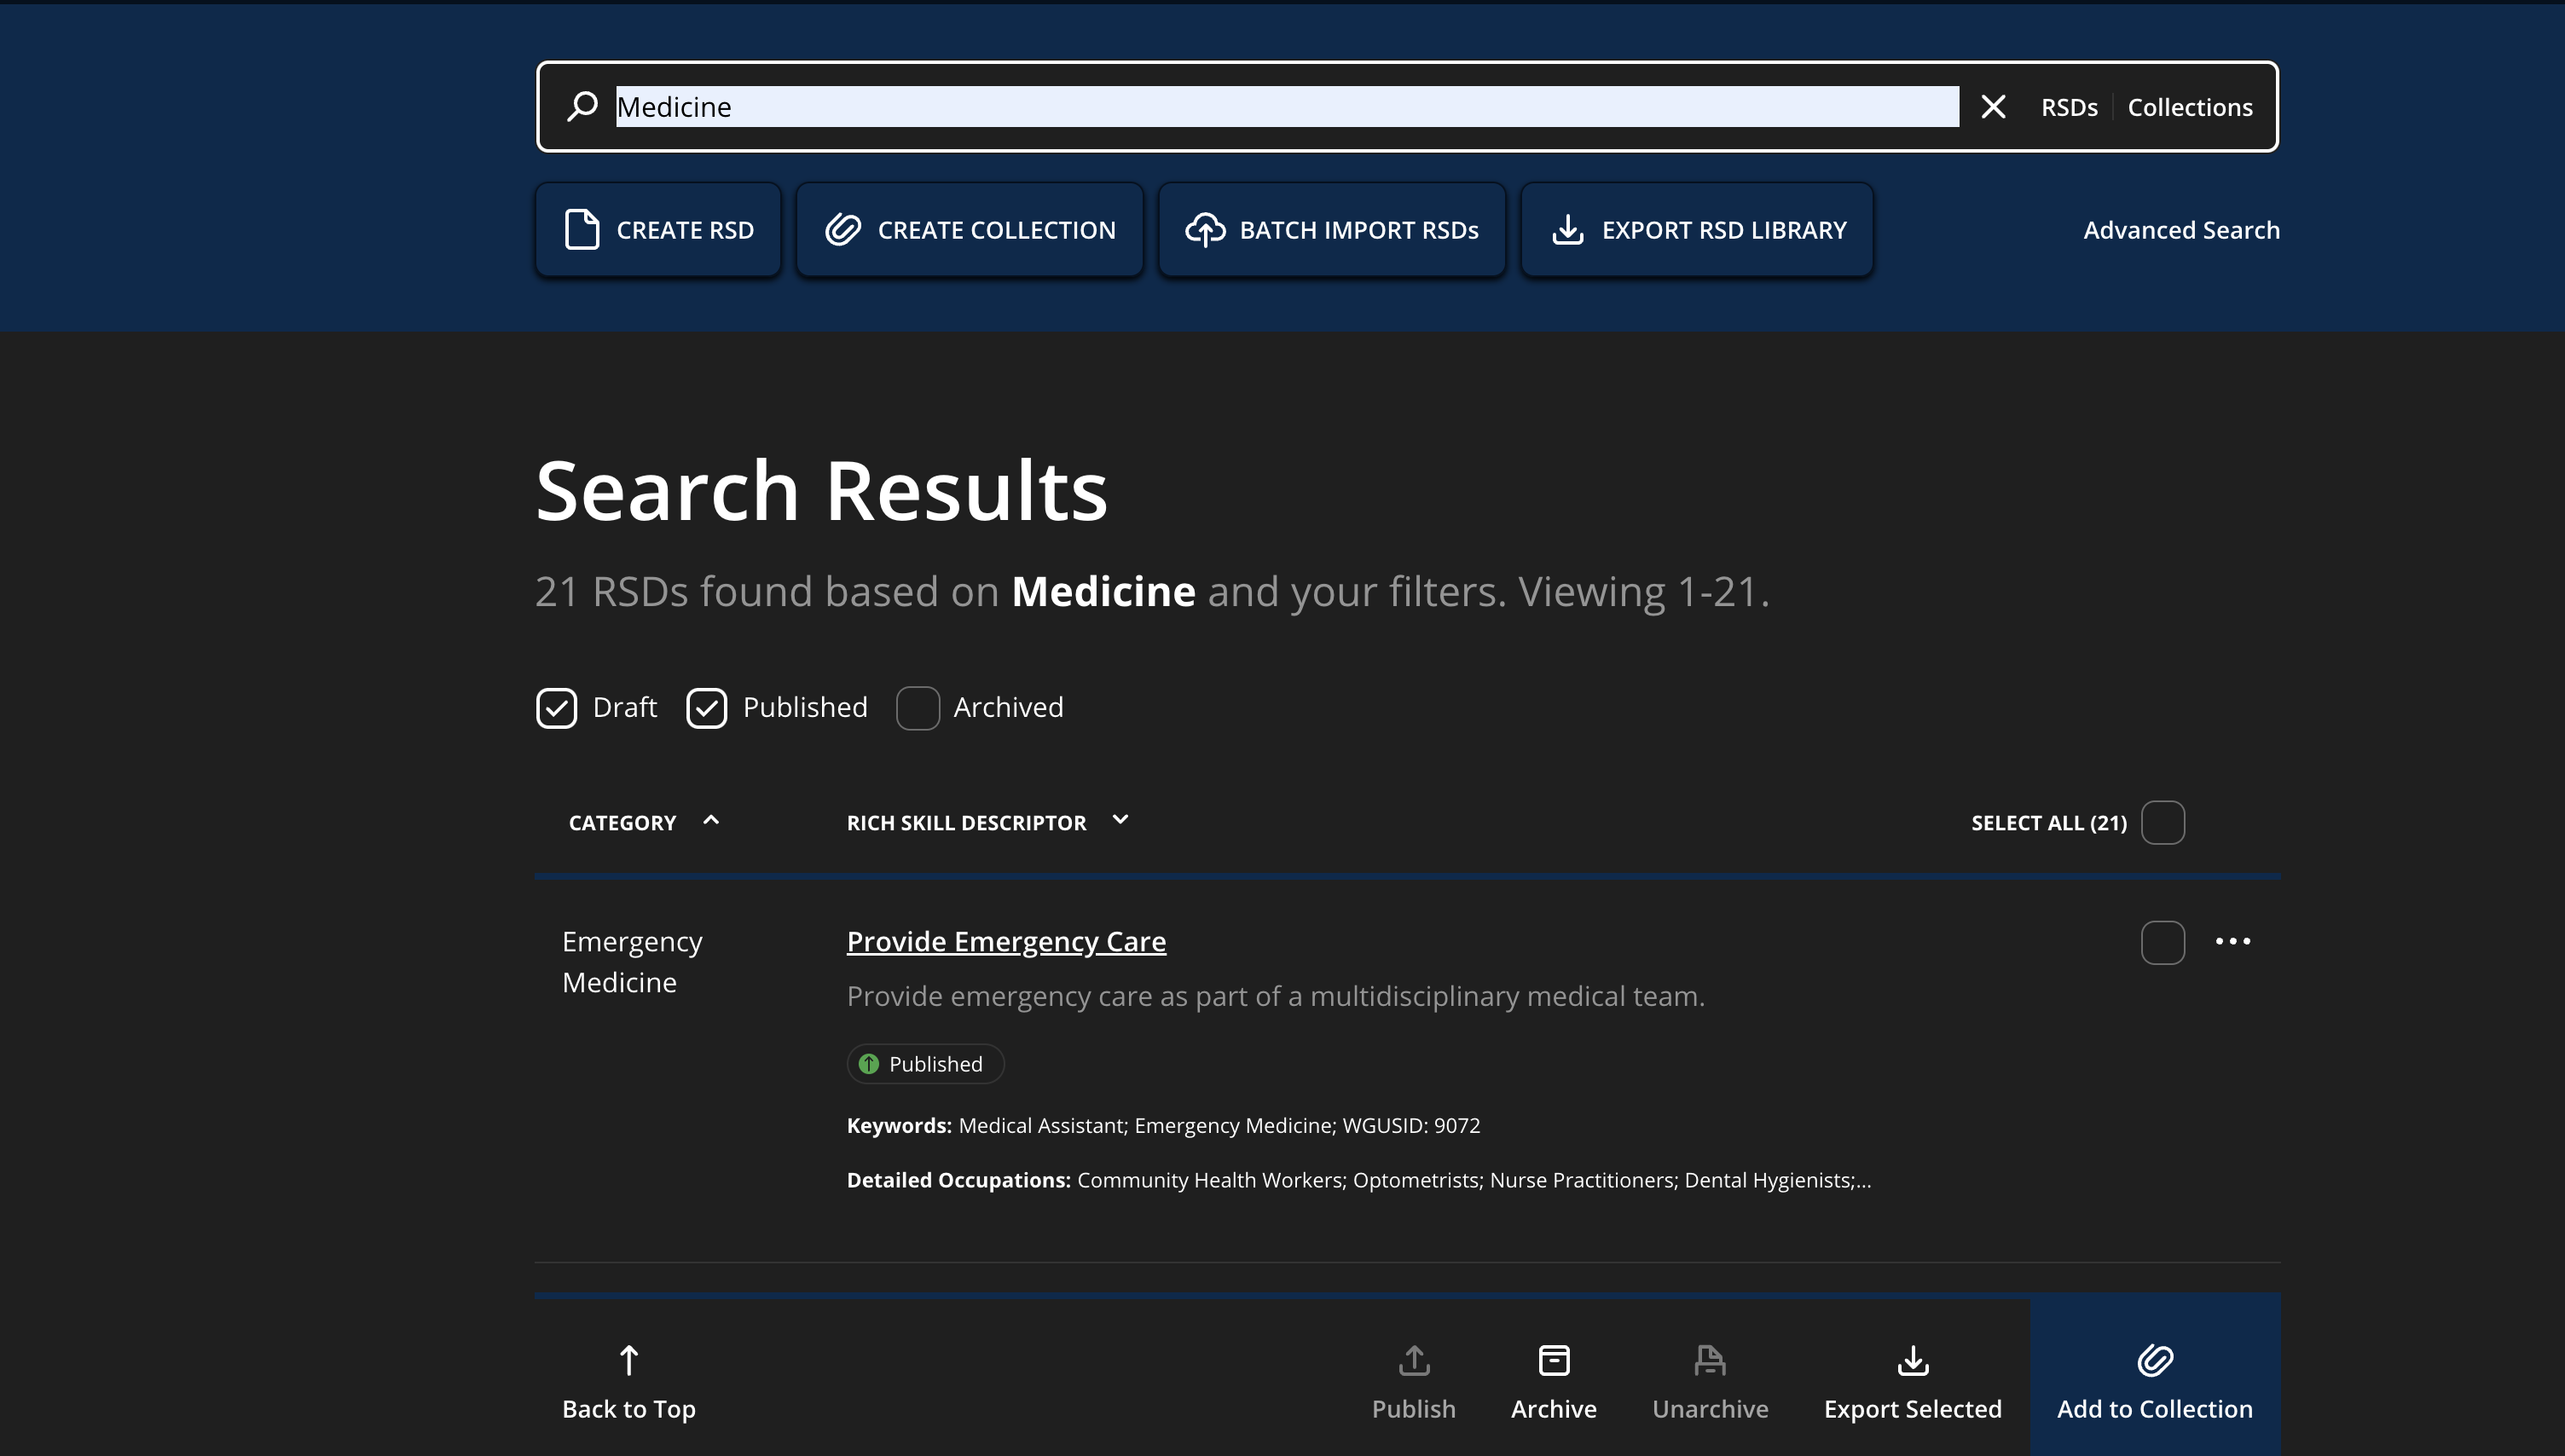Switch search scope to Collections

tap(2189, 107)
